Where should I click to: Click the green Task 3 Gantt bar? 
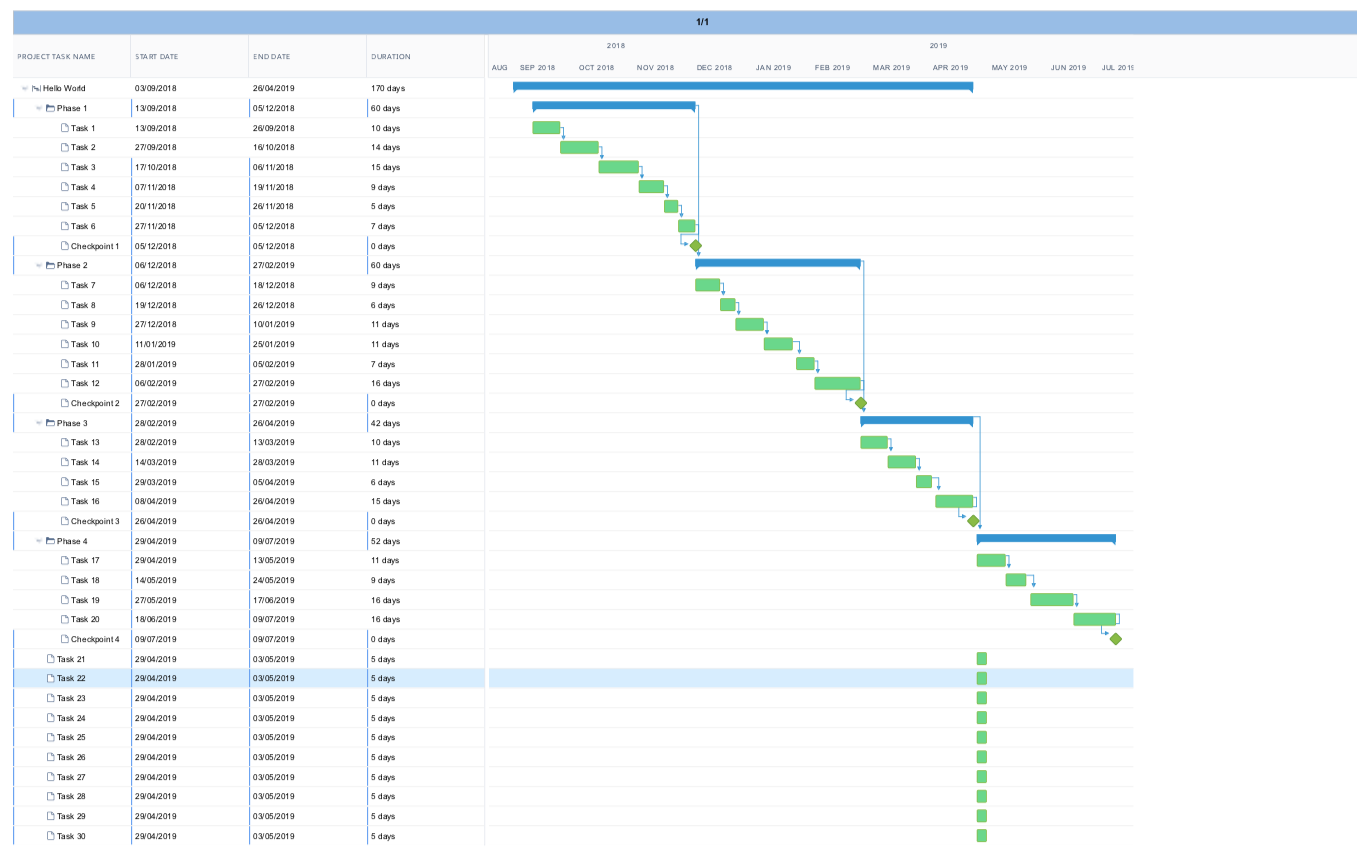(x=618, y=167)
